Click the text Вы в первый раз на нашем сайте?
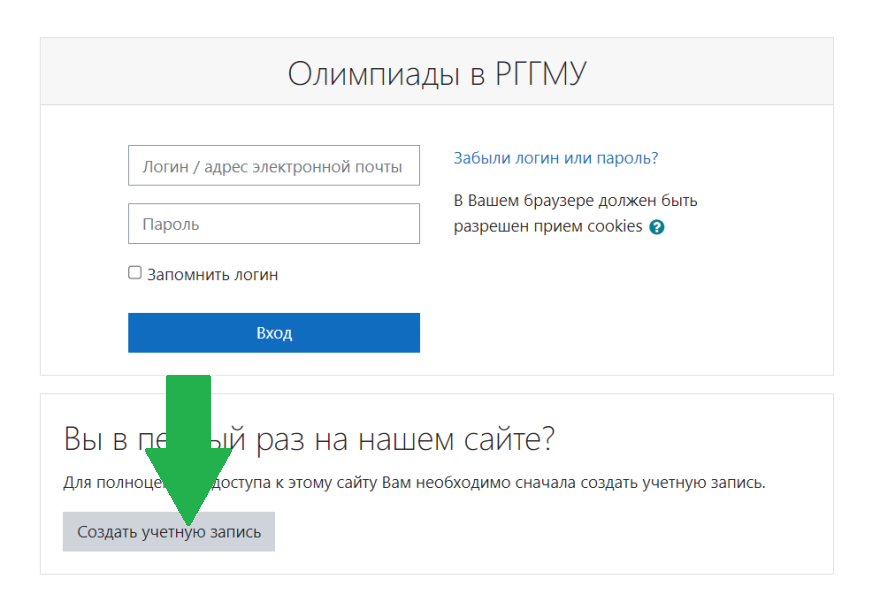This screenshot has height=594, width=880. point(309,438)
